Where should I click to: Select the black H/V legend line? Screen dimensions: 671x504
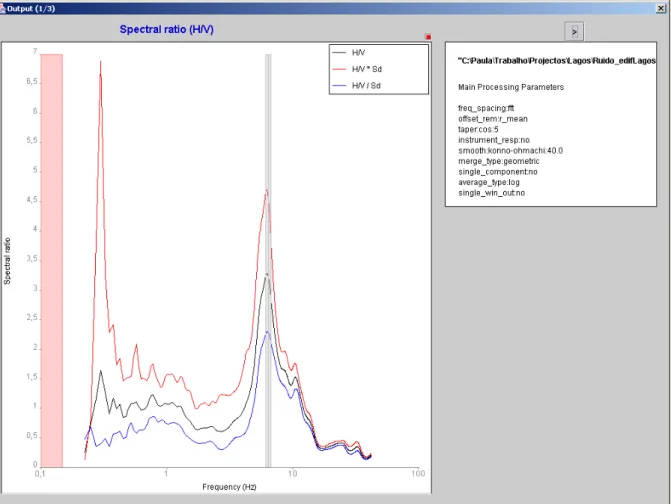click(x=339, y=53)
